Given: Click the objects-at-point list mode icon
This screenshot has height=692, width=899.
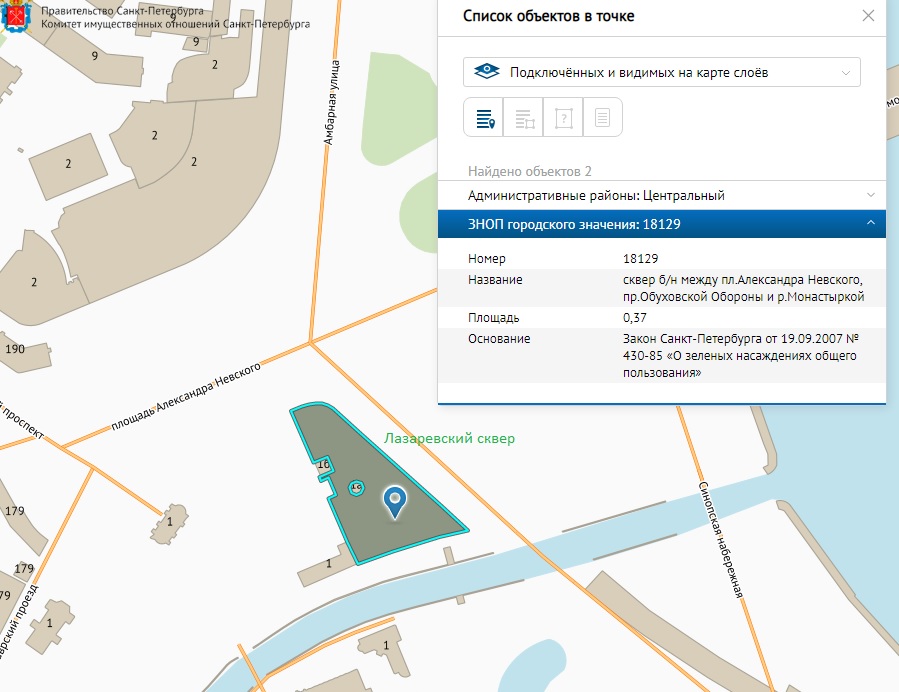Looking at the screenshot, I should tap(484, 118).
